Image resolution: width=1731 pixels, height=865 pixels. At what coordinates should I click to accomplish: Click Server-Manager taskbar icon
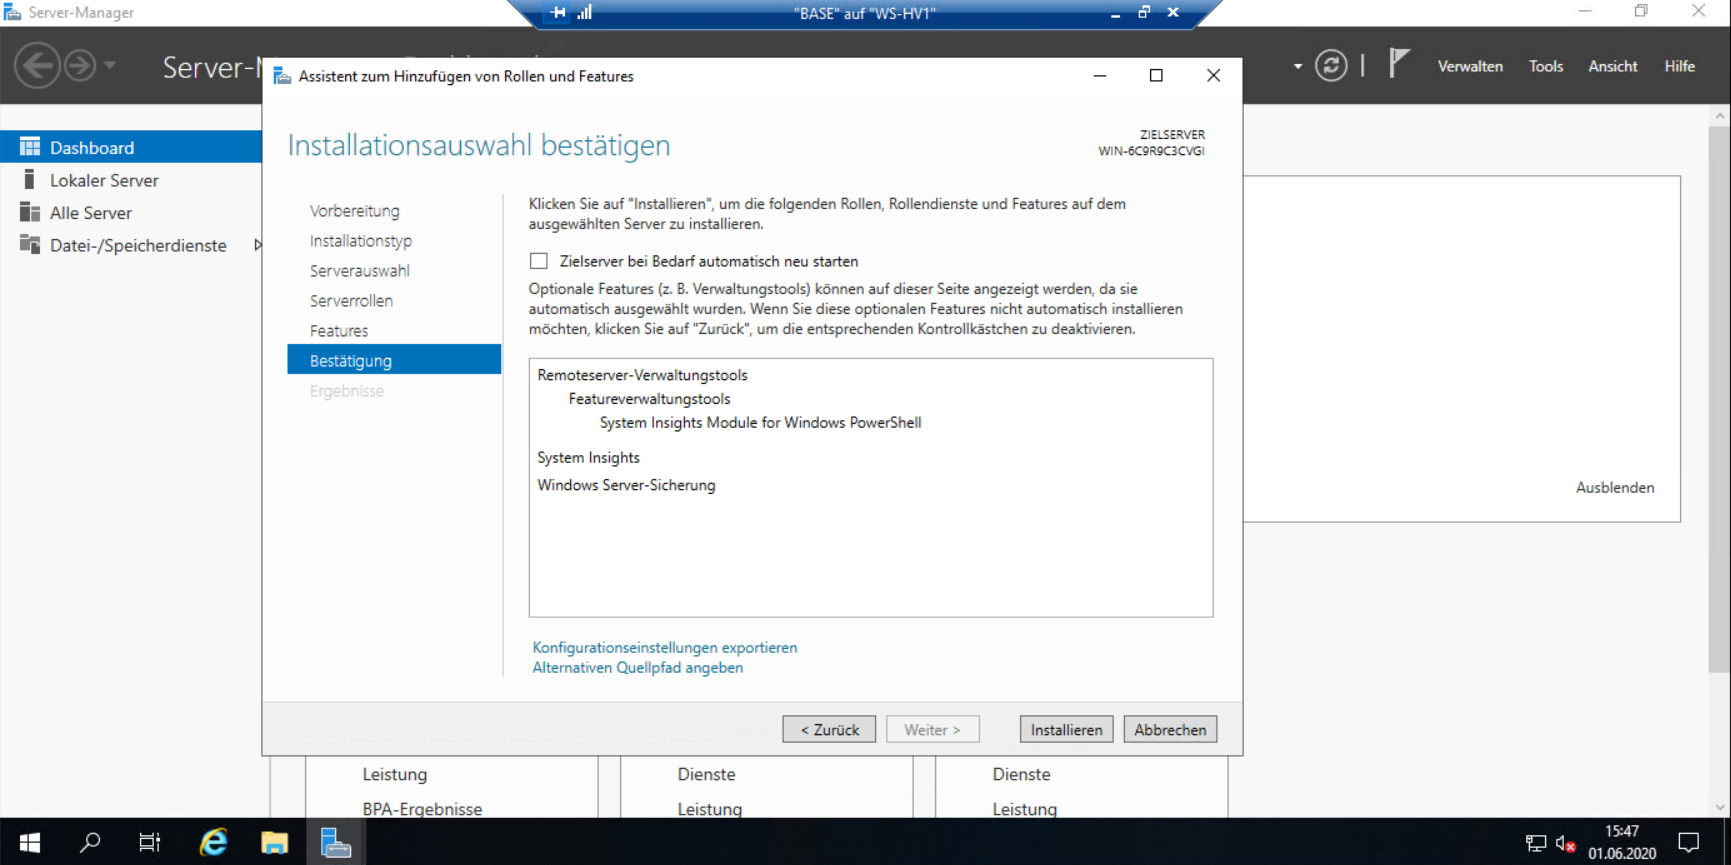335,842
